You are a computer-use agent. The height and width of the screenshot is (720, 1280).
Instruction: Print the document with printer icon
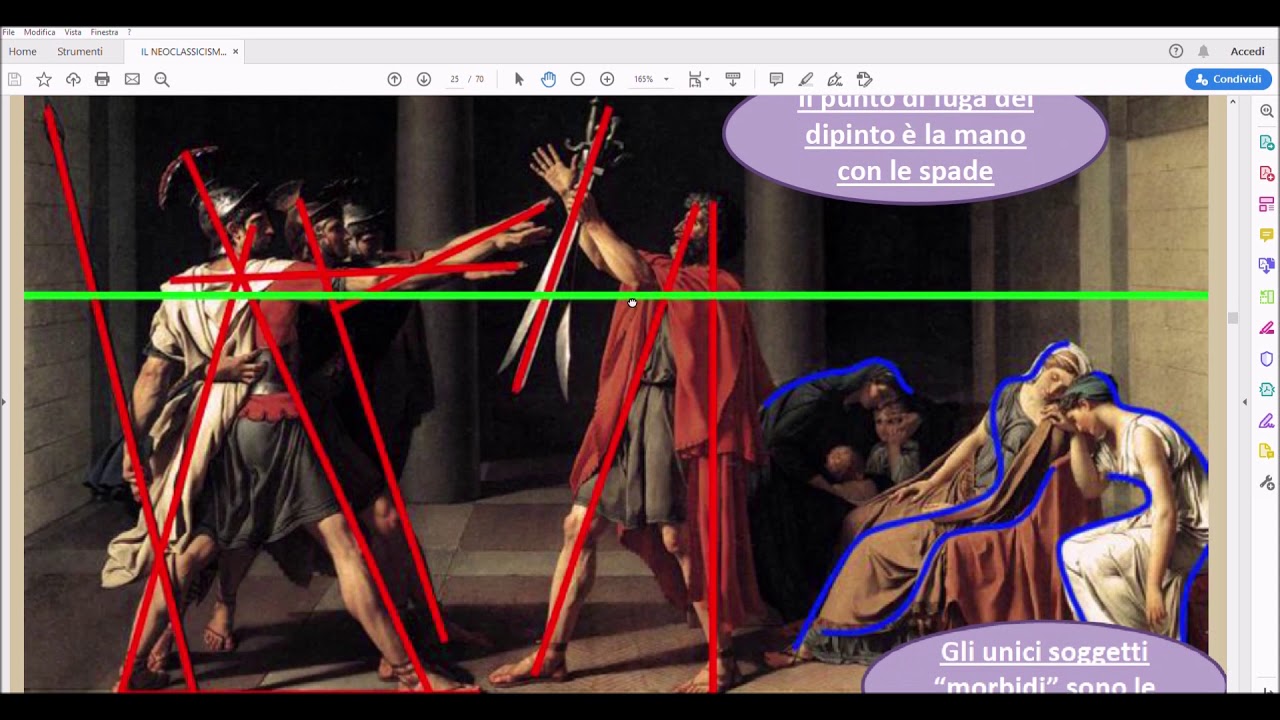102,79
